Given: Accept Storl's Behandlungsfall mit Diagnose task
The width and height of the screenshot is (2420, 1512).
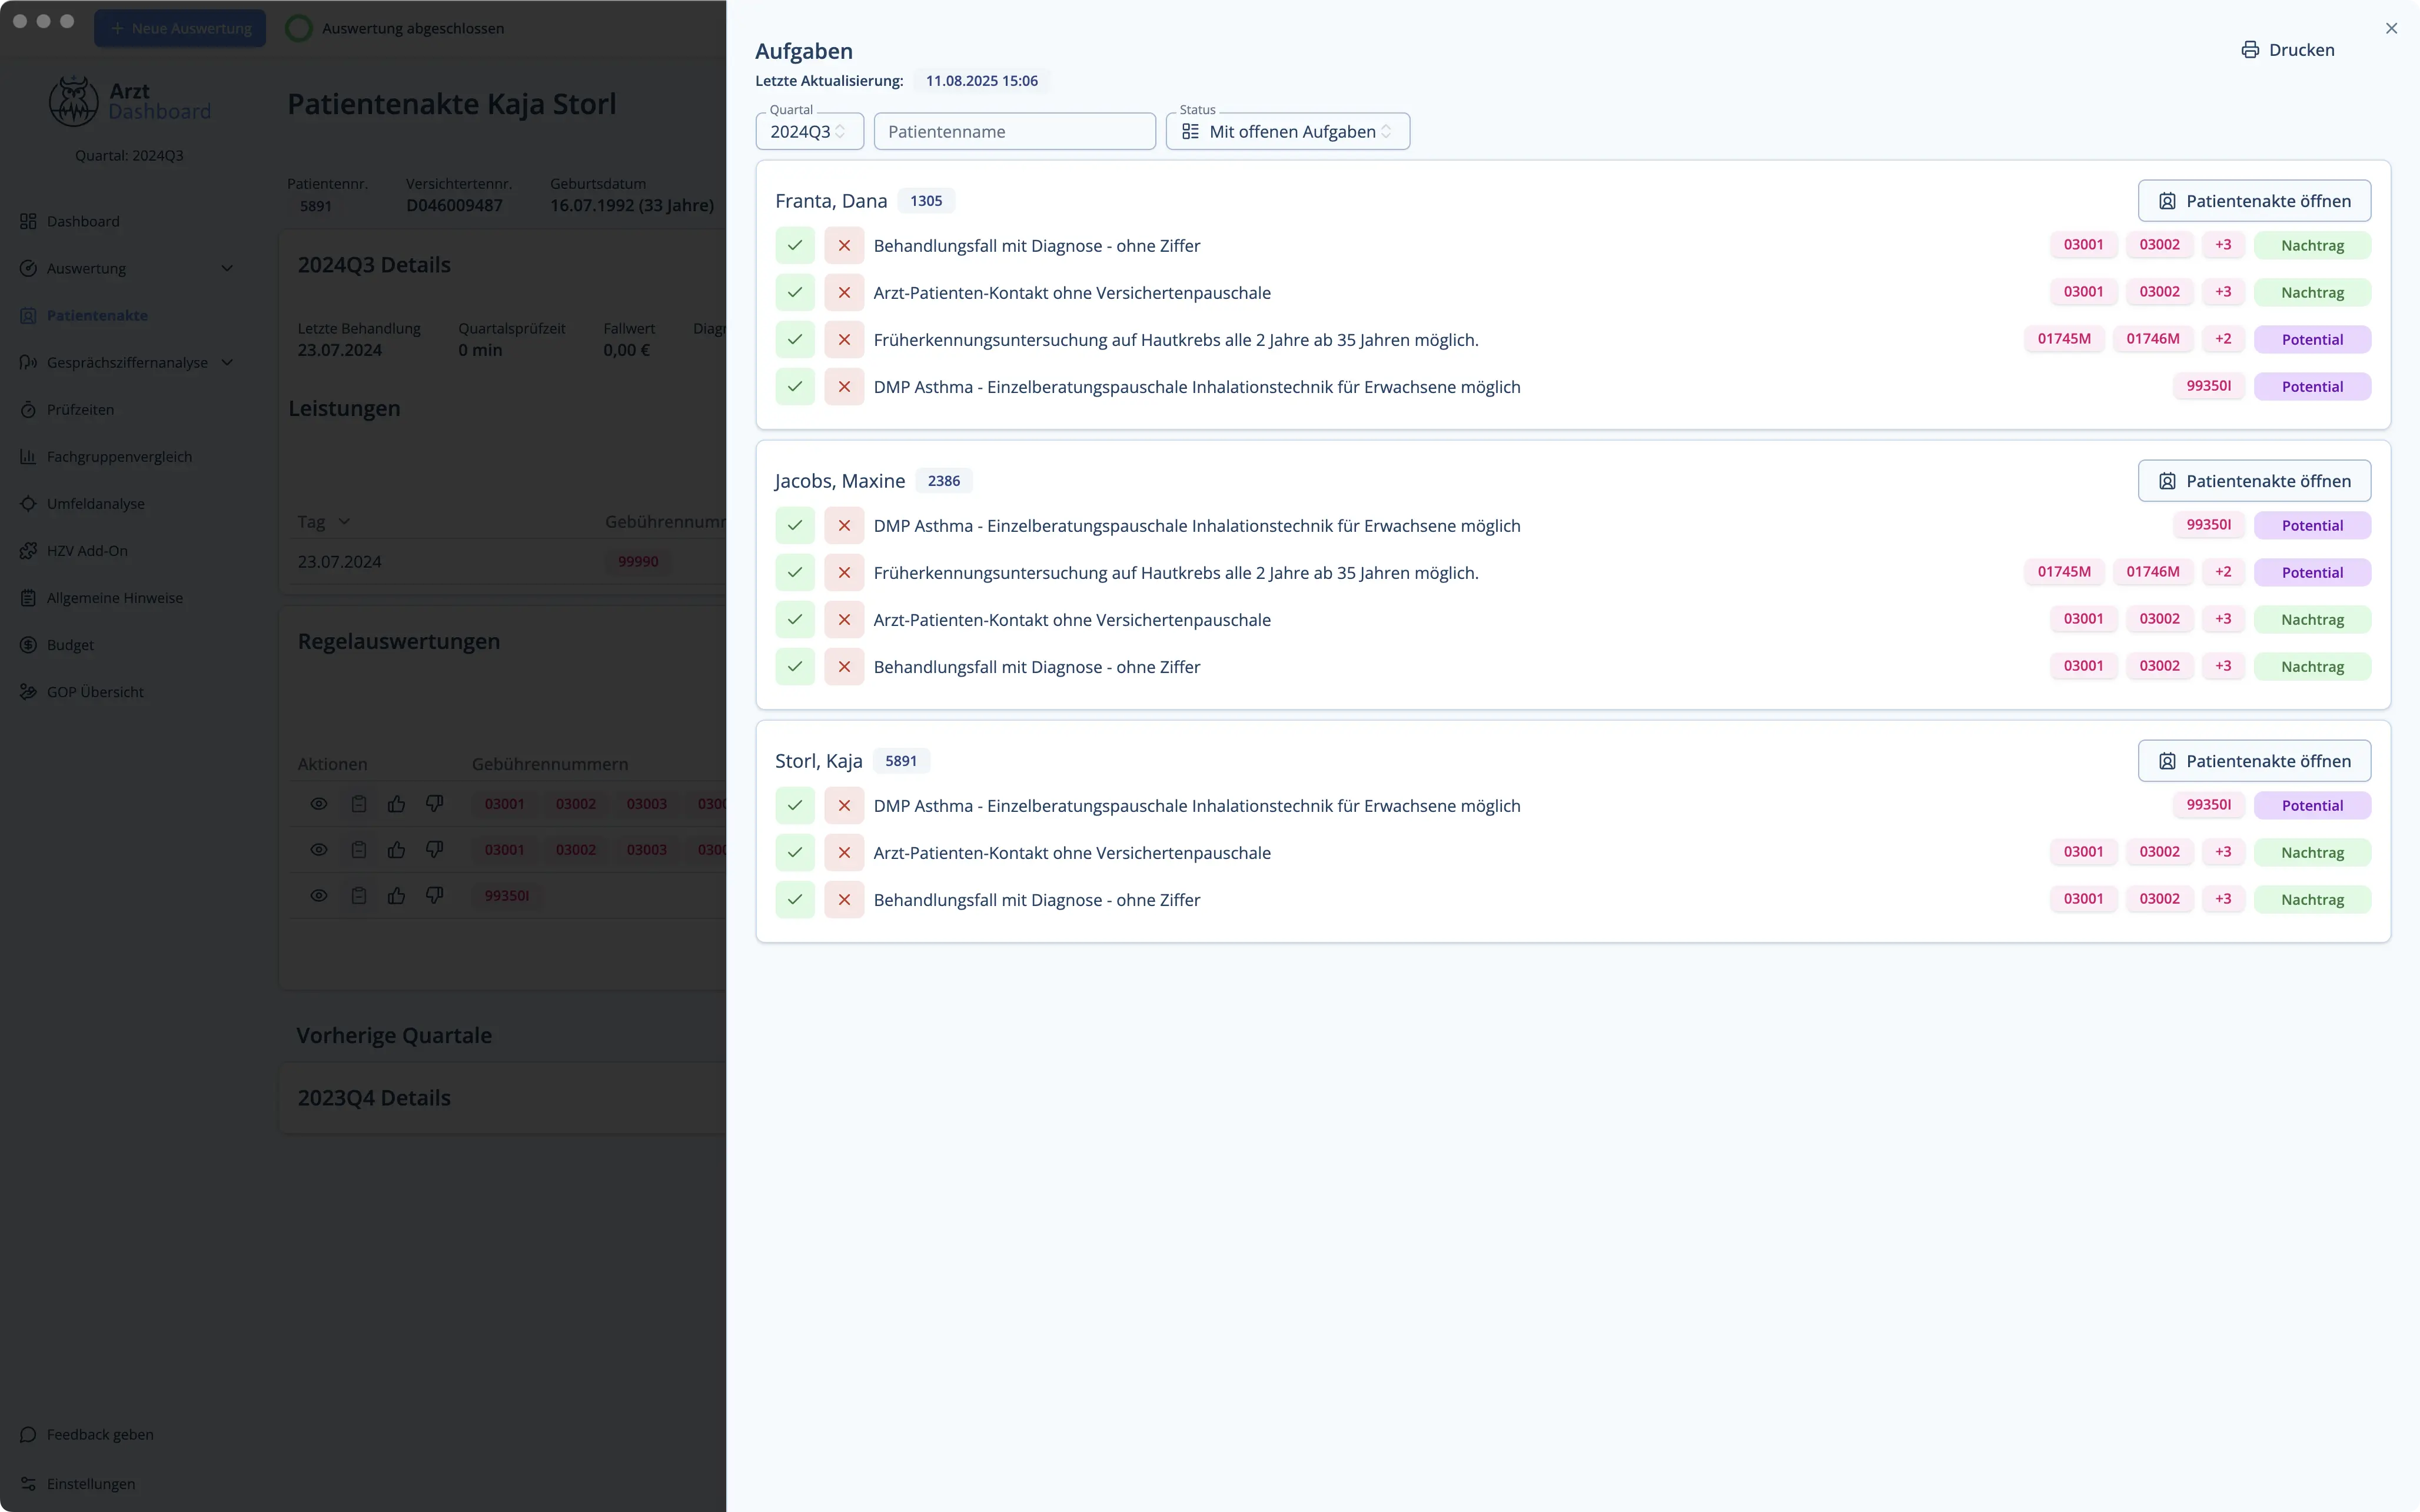Looking at the screenshot, I should 795,899.
